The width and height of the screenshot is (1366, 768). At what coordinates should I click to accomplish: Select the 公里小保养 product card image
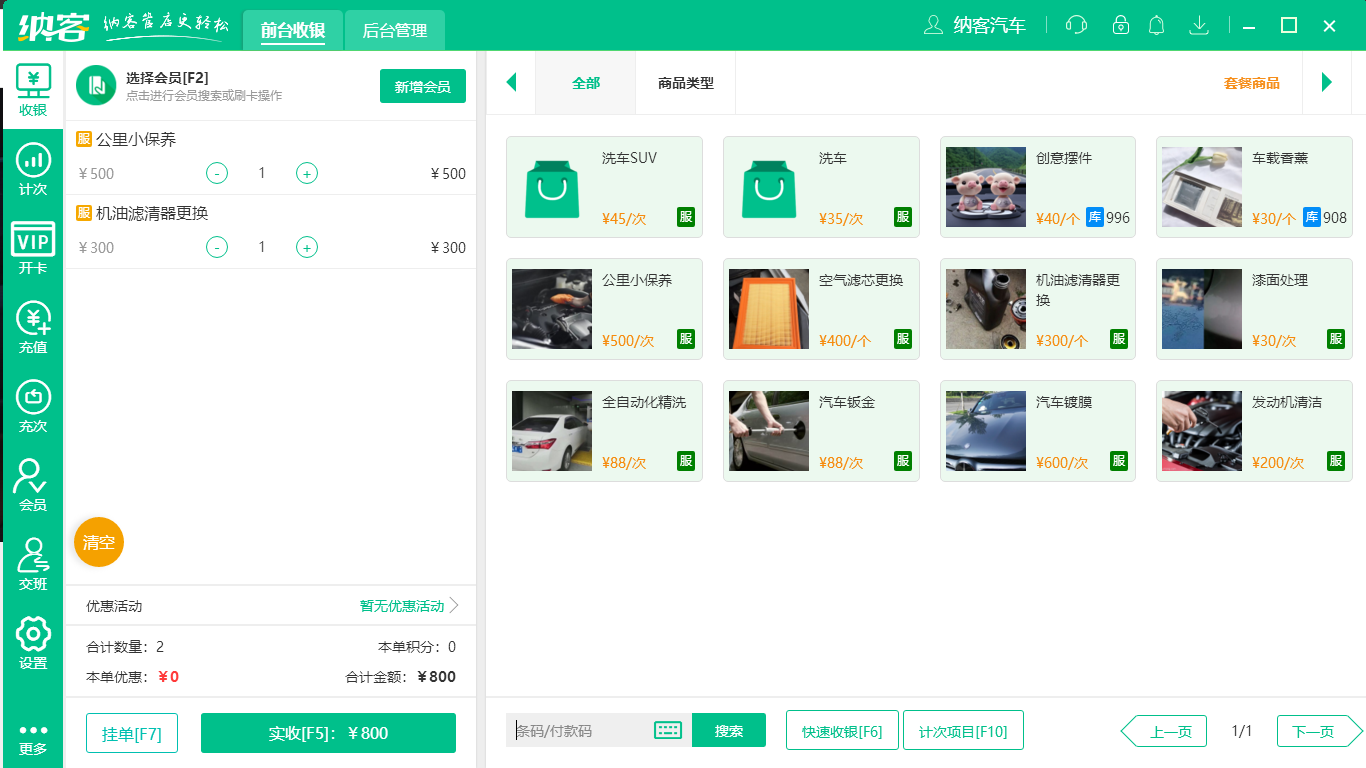(552, 309)
